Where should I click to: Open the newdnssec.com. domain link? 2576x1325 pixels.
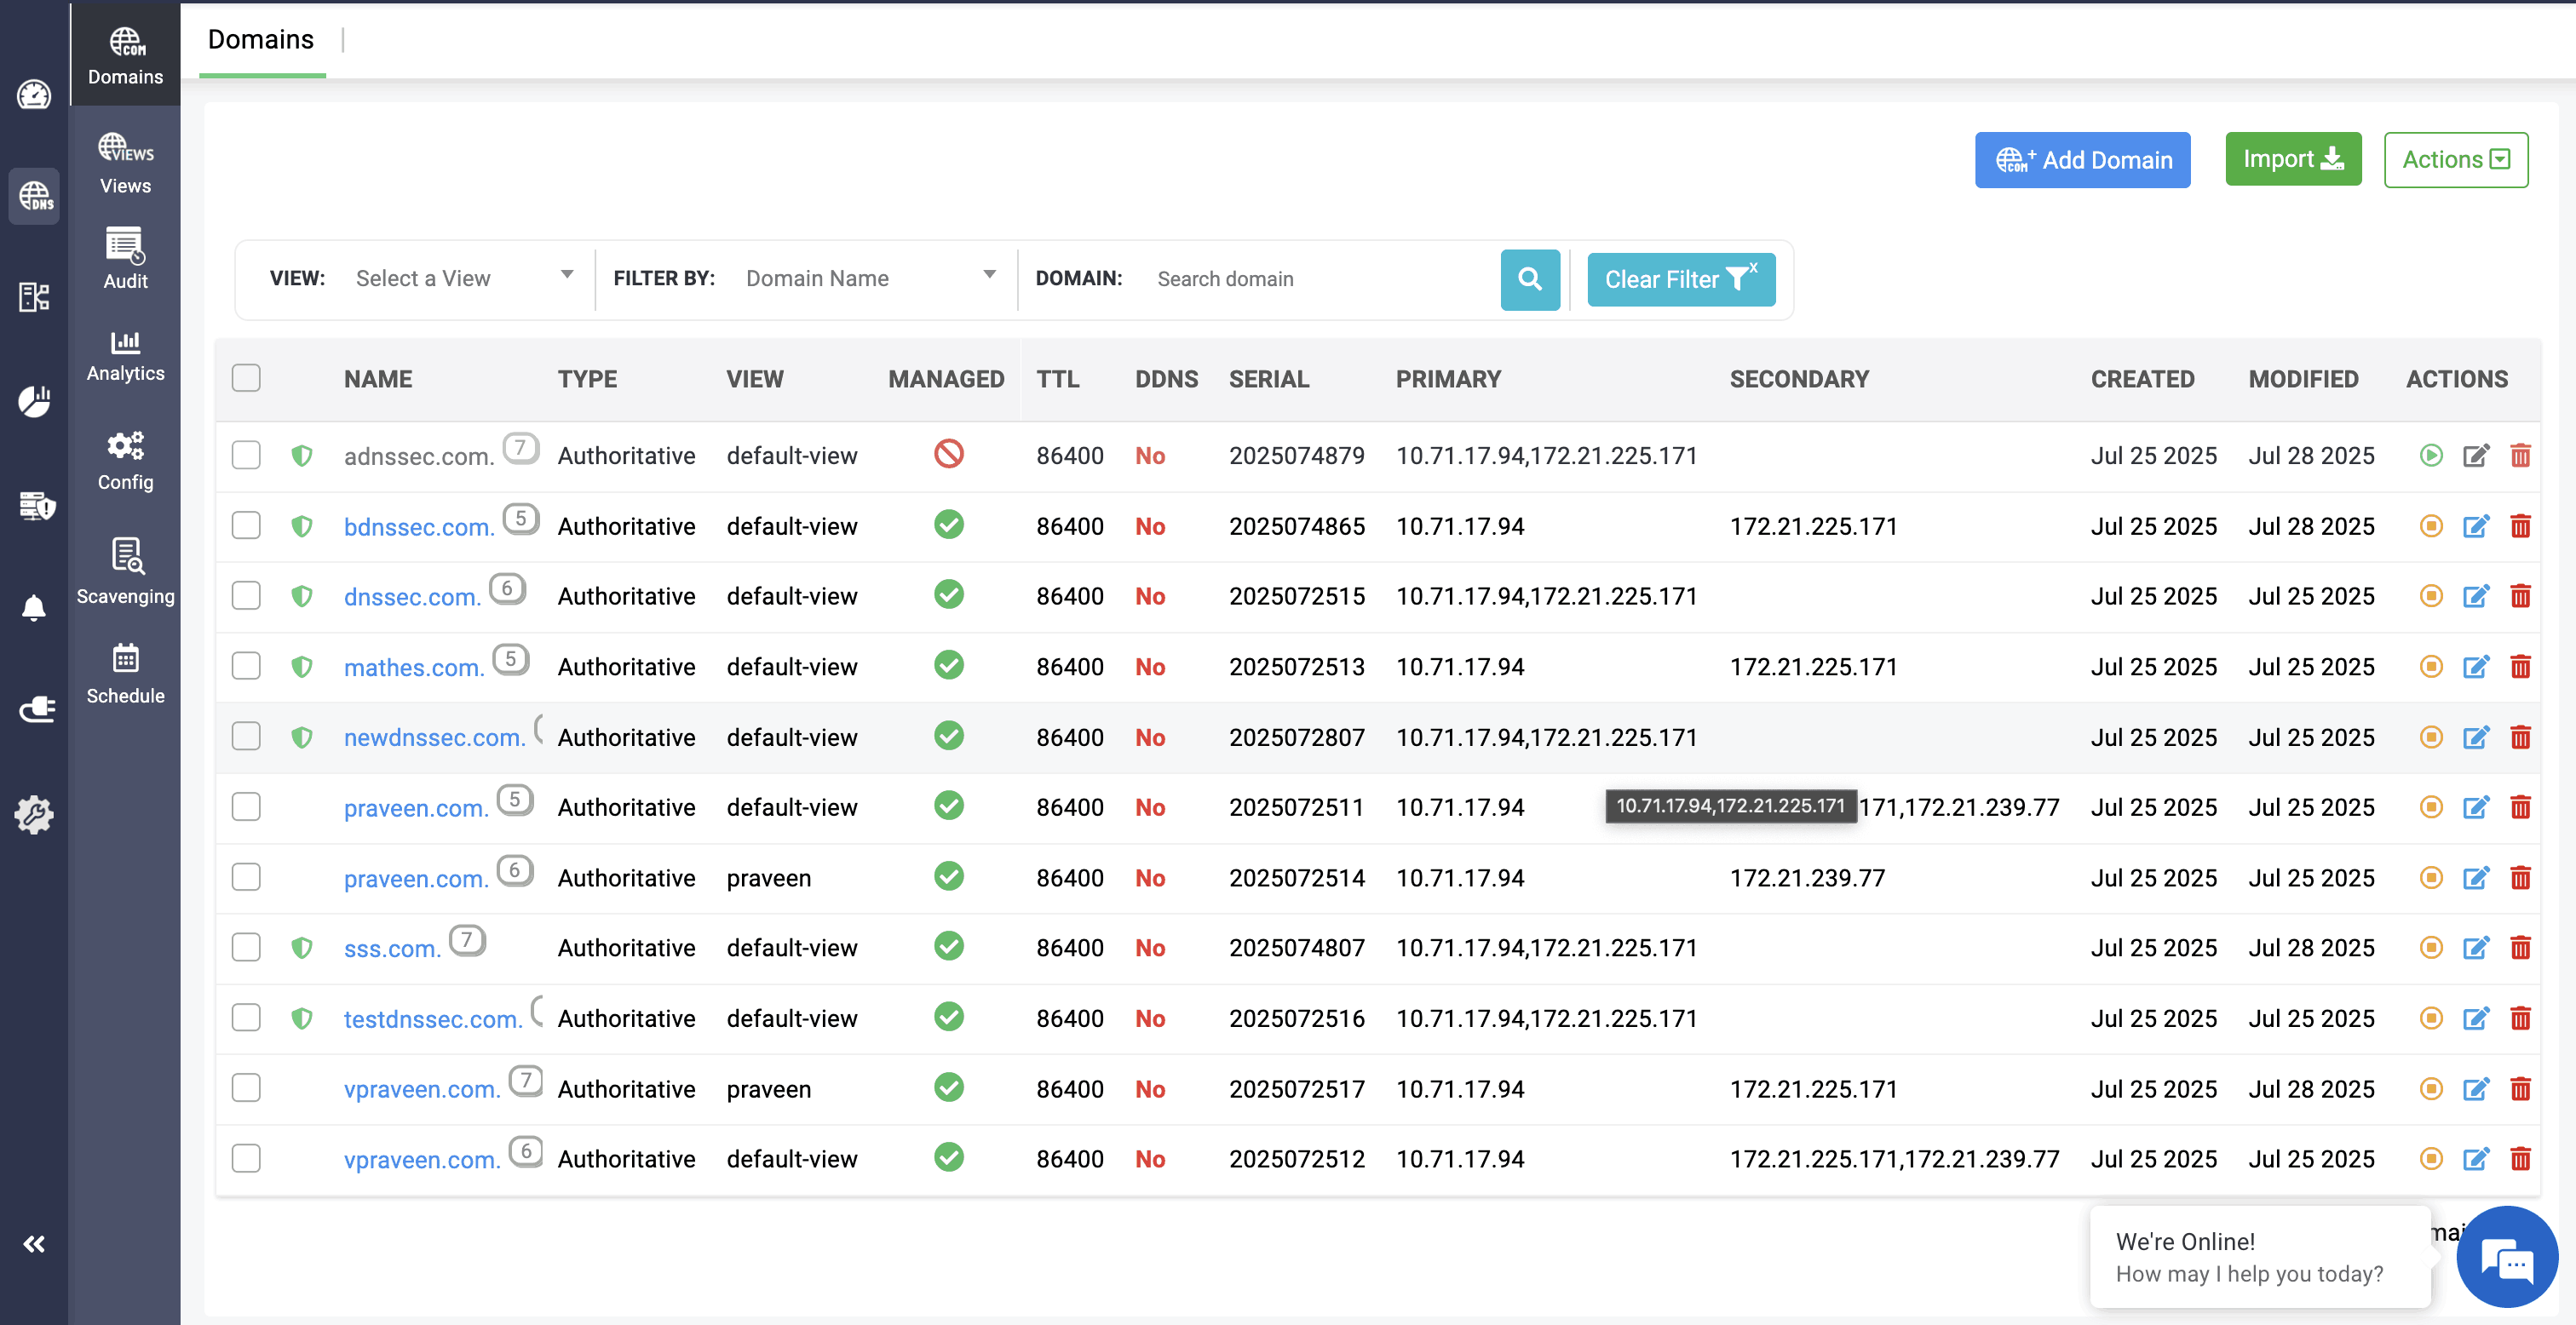[434, 738]
